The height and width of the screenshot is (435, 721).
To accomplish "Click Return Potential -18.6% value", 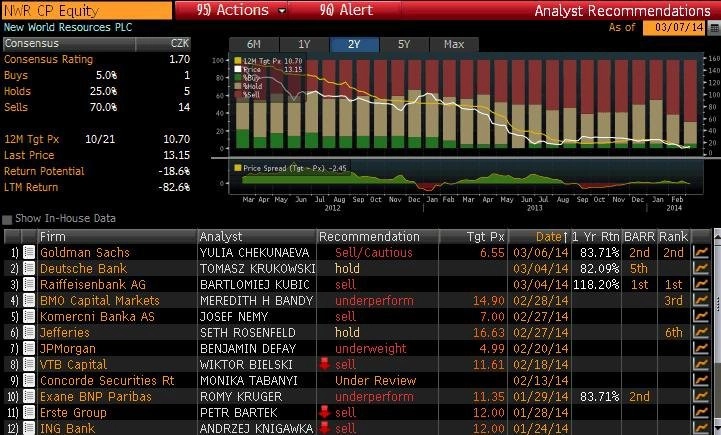I will 174,172.
